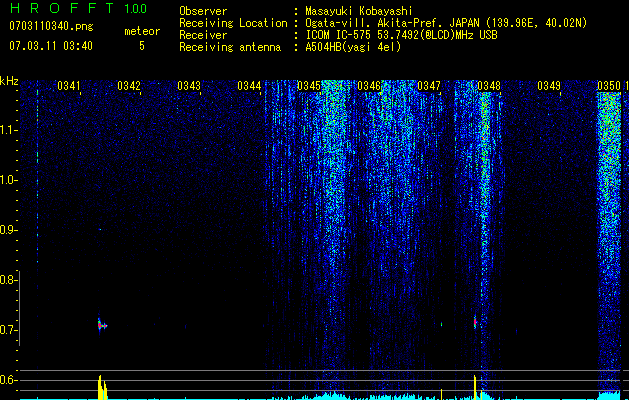
Task: Select the filename 0703110340.png
Action: pos(51,26)
